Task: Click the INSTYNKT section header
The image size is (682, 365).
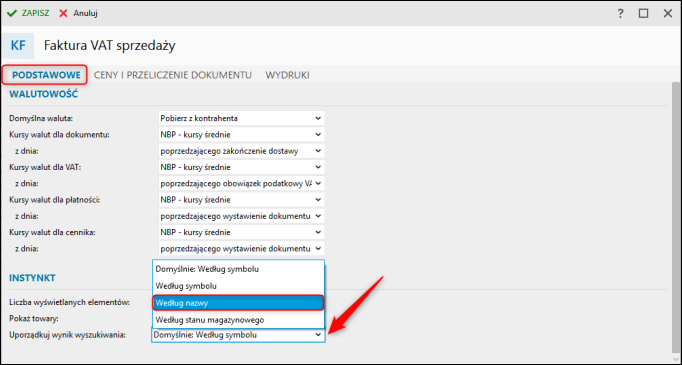Action: pyautogui.click(x=32, y=278)
